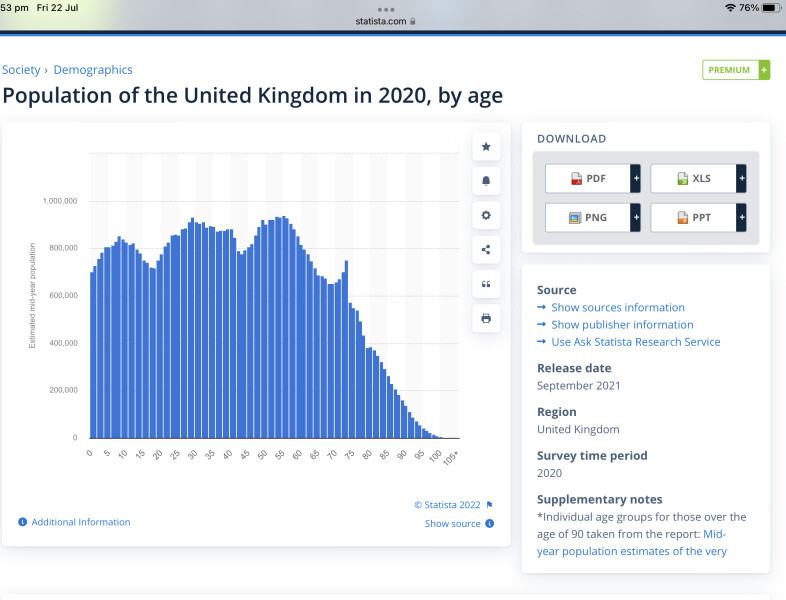Open chart settings gear icon

pyautogui.click(x=486, y=215)
